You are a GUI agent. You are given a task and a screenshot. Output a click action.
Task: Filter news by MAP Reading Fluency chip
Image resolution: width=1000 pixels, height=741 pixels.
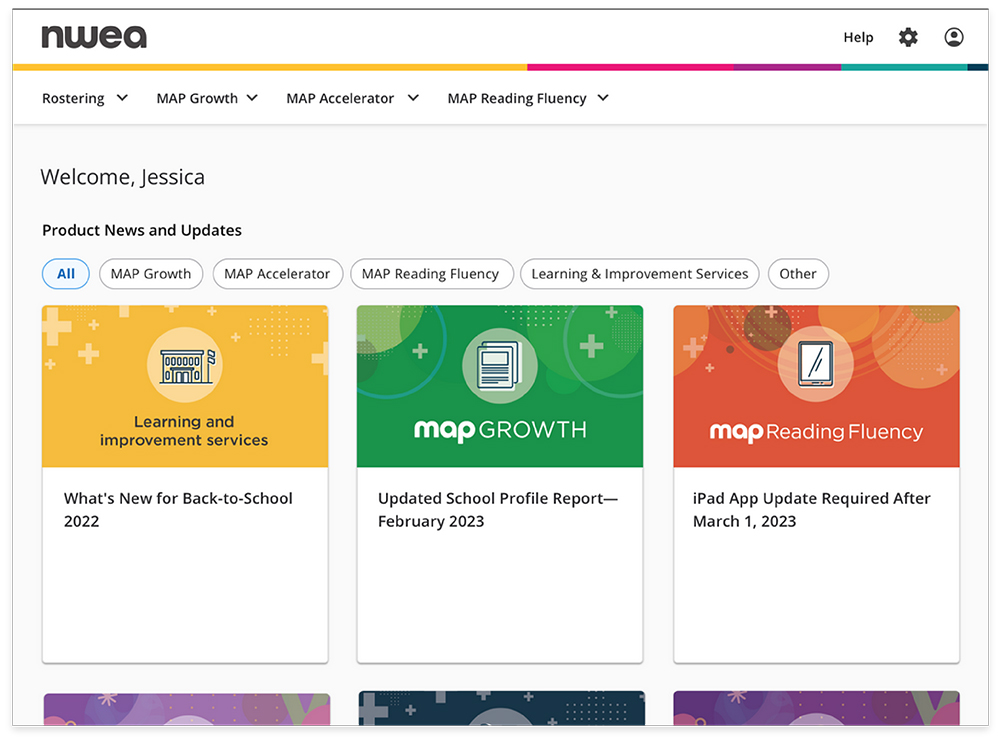click(x=431, y=274)
